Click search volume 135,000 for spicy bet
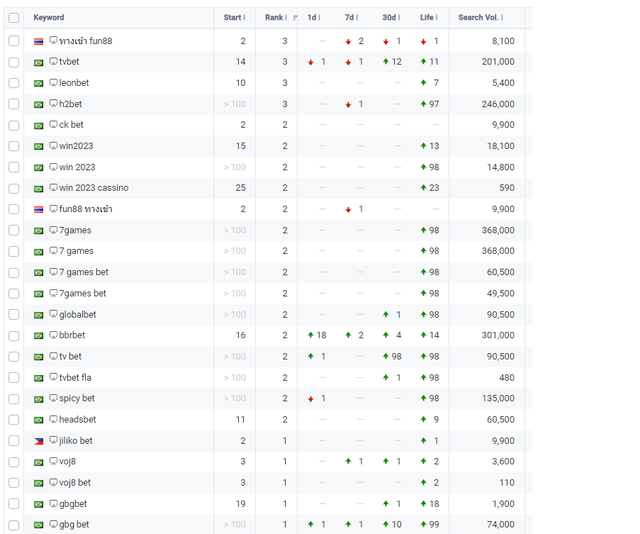Image resolution: width=640 pixels, height=534 pixels. pos(498,398)
